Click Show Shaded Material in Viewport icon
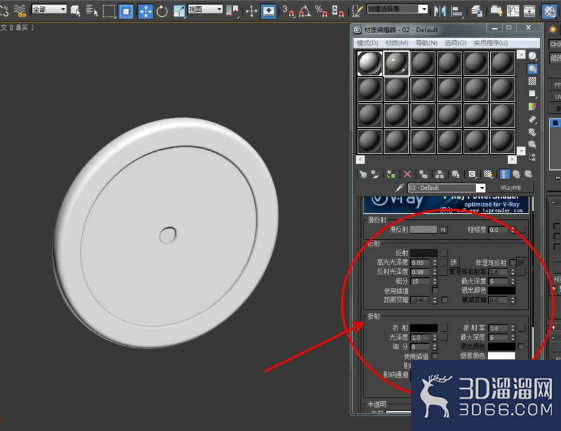Viewport: 561px width, 431px height. point(488,174)
